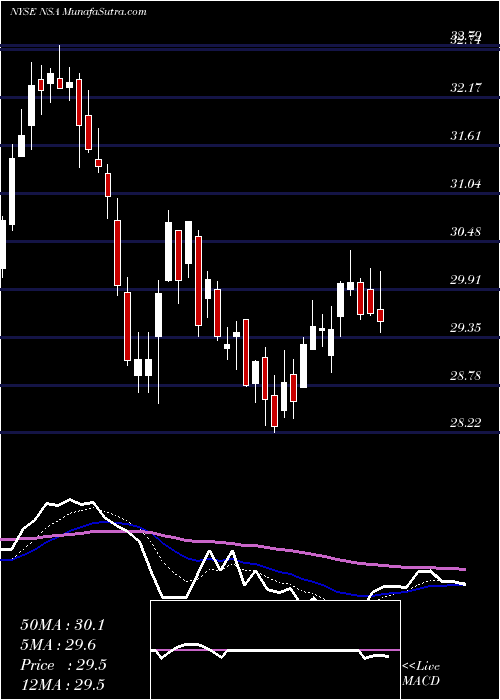
Task: Click the 29.91 price level label
Action: coord(466,280)
